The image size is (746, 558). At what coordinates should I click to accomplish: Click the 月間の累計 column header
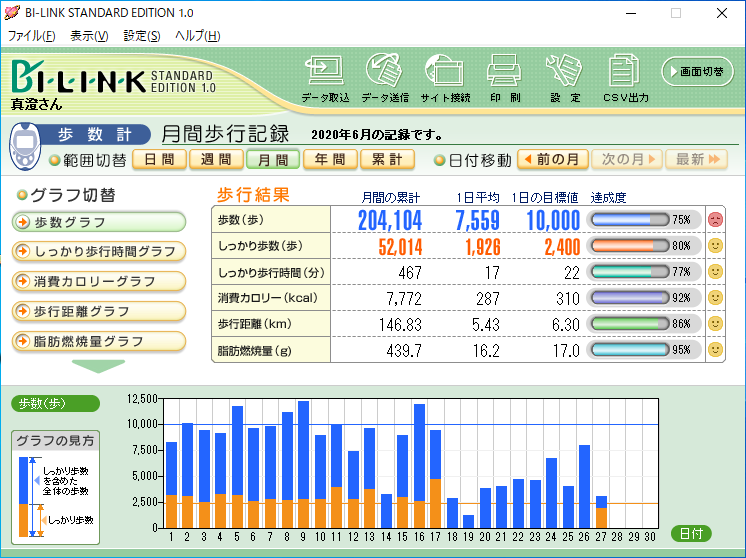pos(391,197)
